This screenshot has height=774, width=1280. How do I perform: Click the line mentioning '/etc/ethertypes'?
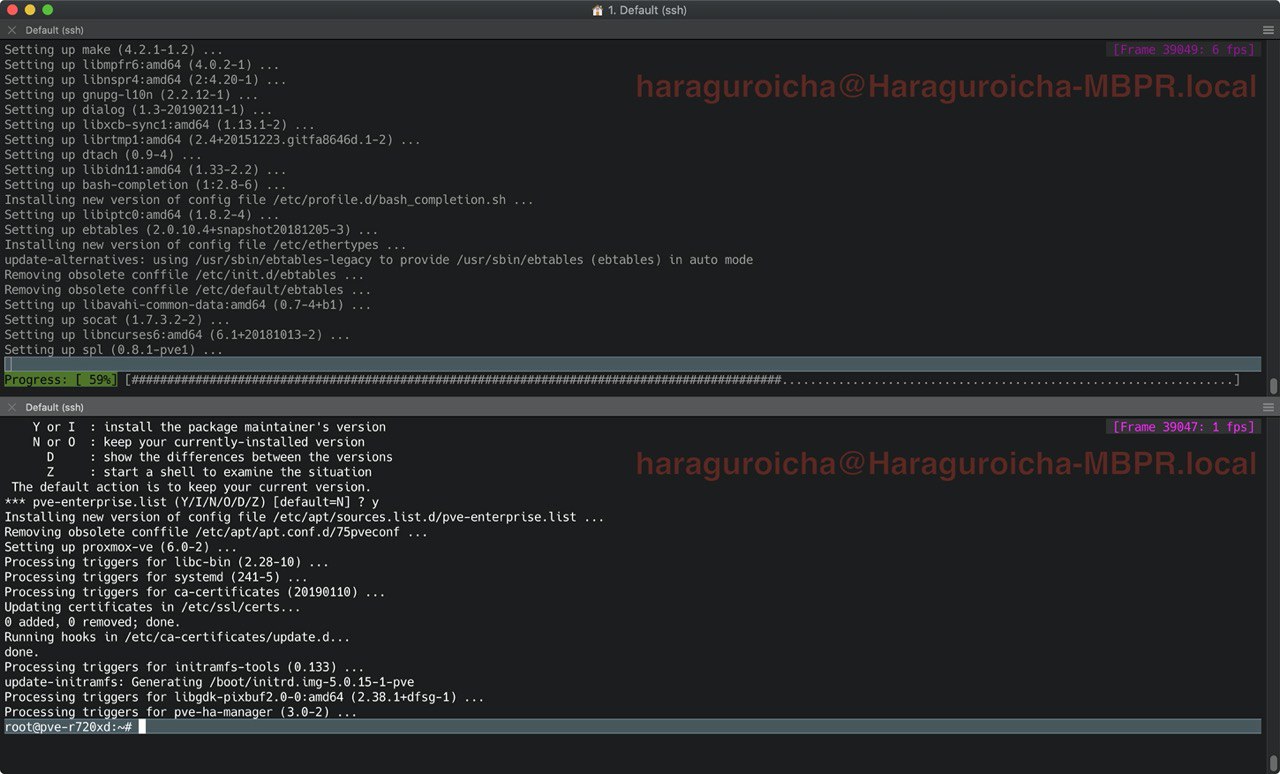(x=206, y=244)
